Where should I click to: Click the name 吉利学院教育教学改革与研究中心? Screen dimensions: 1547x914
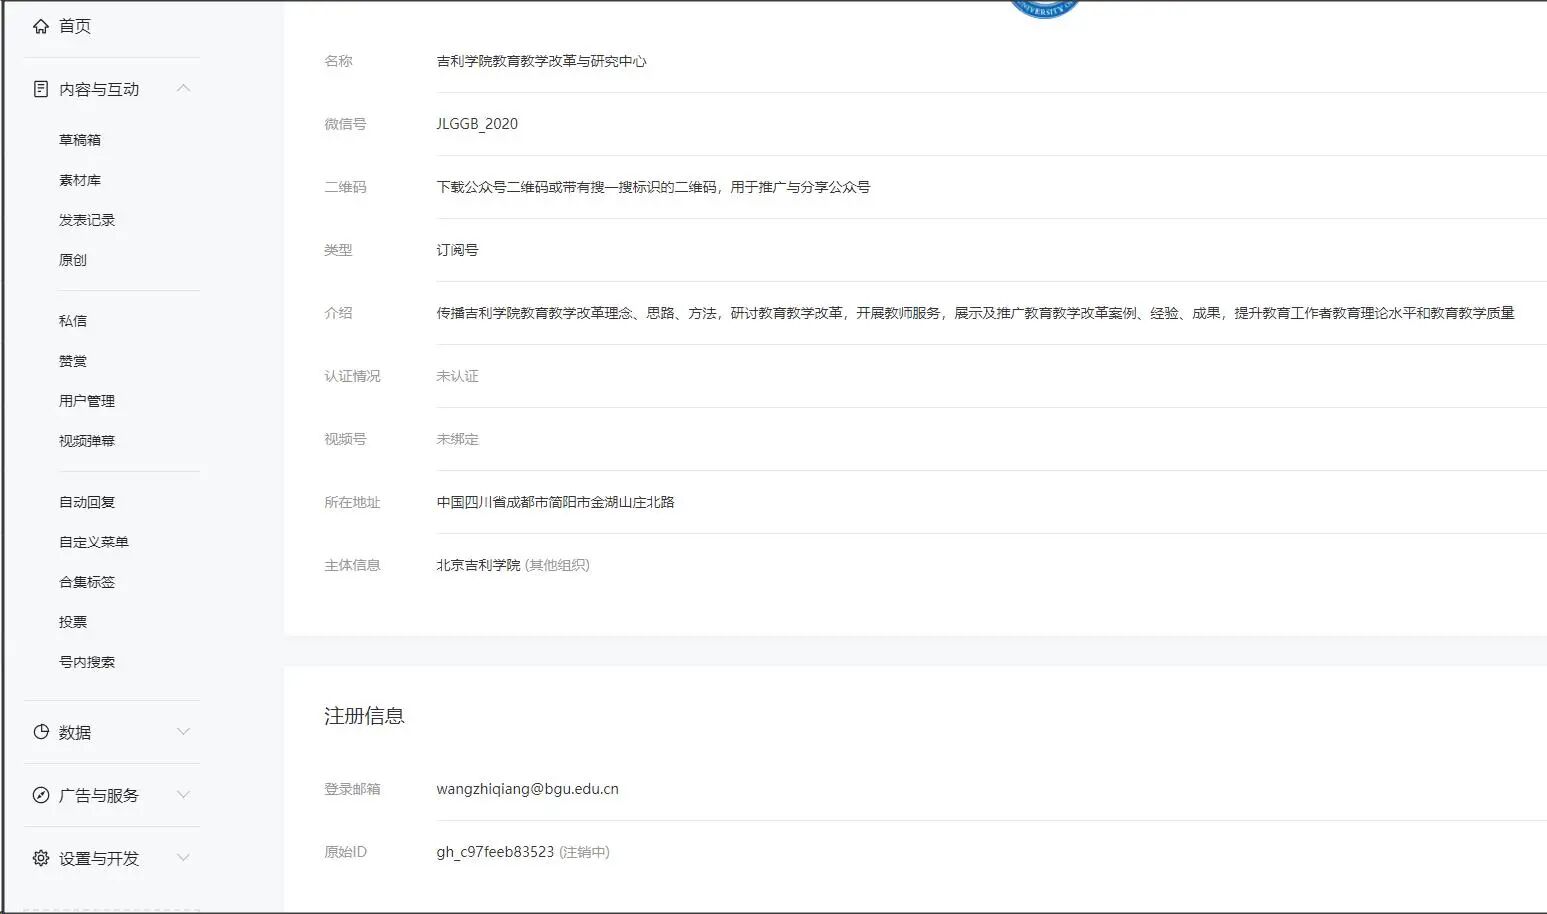[541, 61]
